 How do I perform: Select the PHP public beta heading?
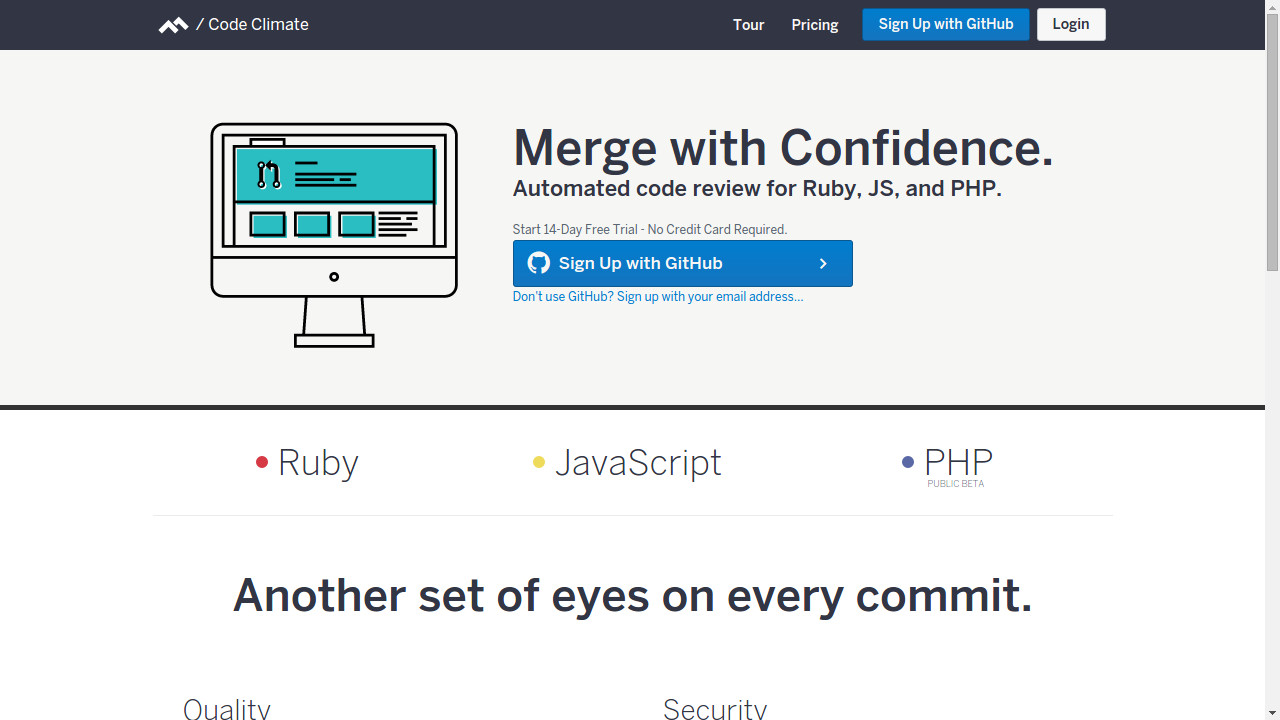tap(958, 466)
